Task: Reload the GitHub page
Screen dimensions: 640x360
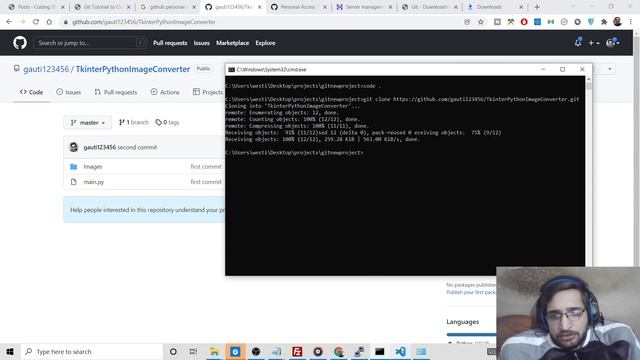Action: [x=36, y=22]
